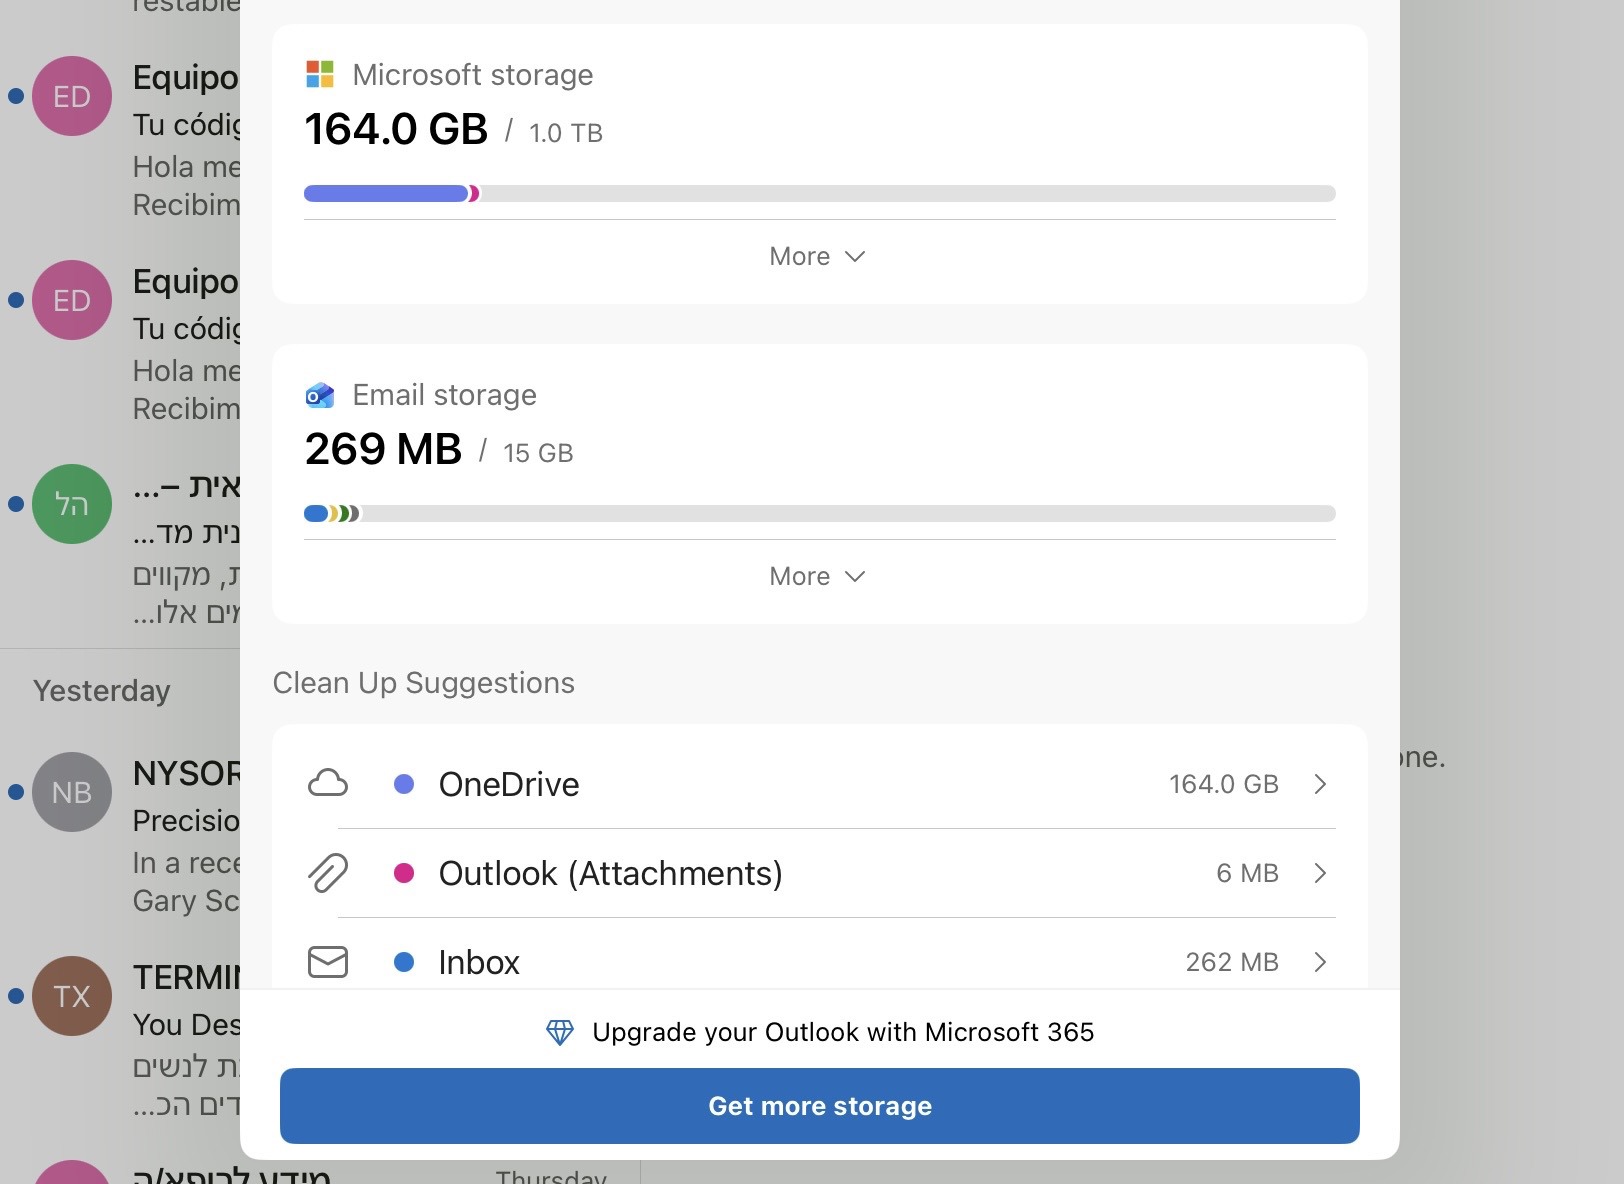This screenshot has height=1184, width=1624.
Task: Click the envelope icon in the Inbox row
Action: pyautogui.click(x=328, y=962)
